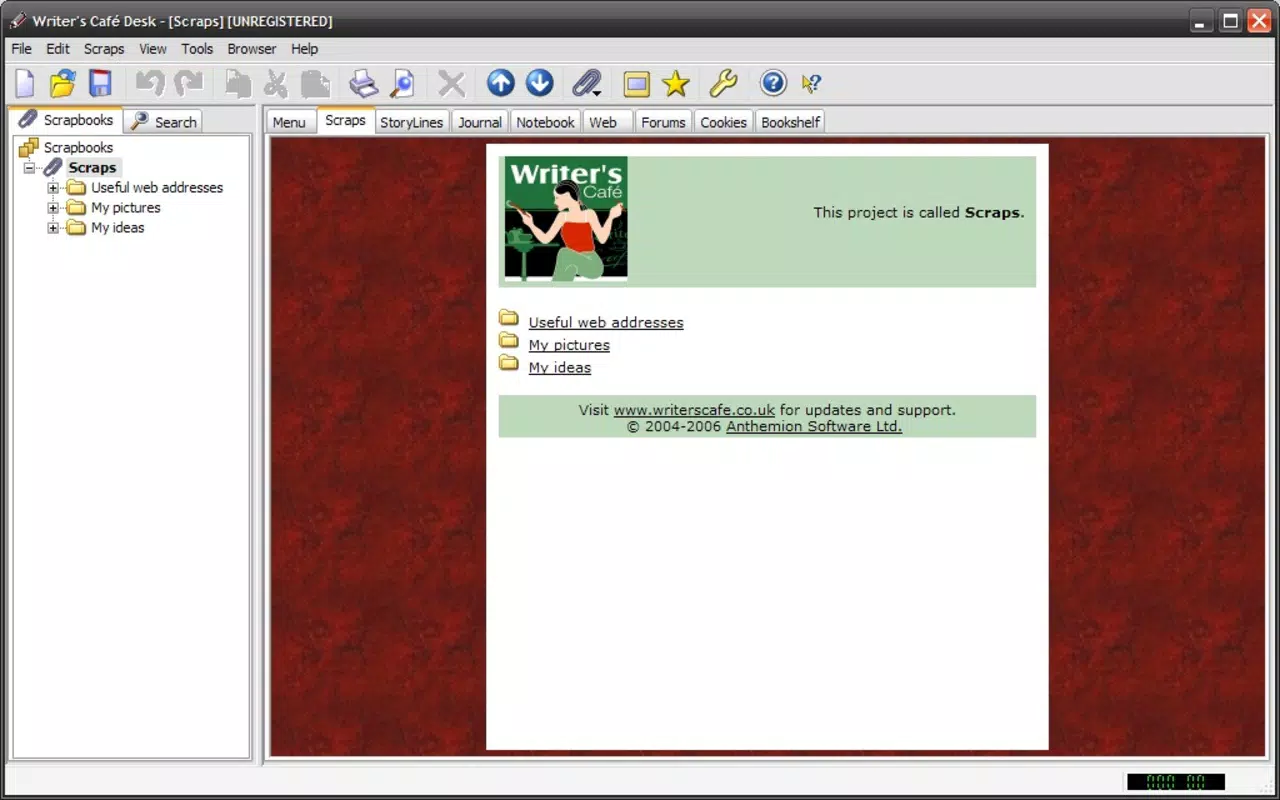
Task: Activate the context help pointer icon
Action: [811, 83]
